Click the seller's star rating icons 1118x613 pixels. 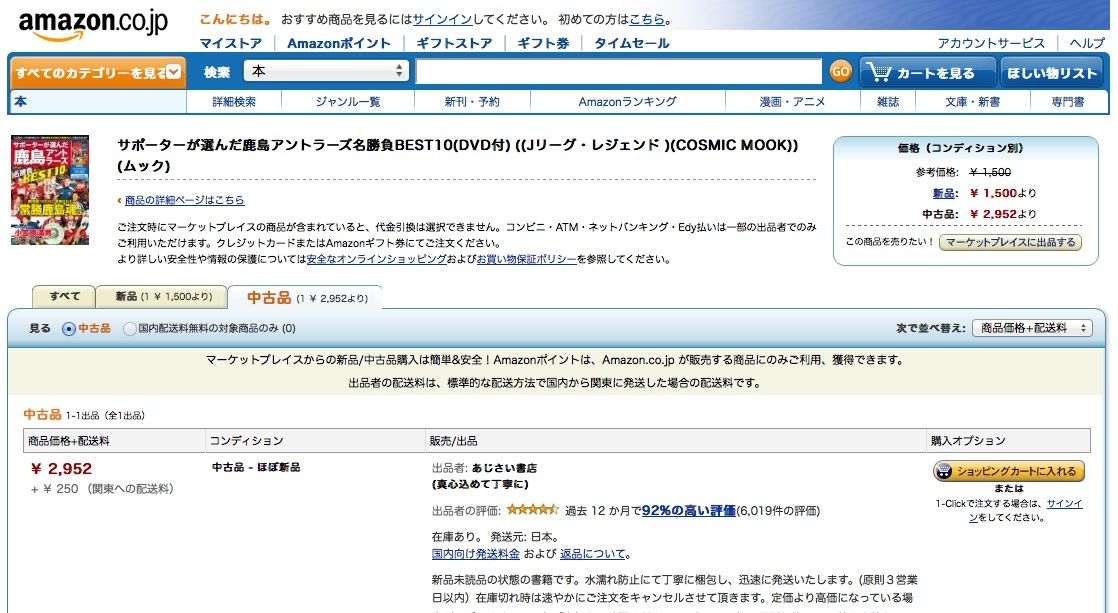pyautogui.click(x=533, y=510)
